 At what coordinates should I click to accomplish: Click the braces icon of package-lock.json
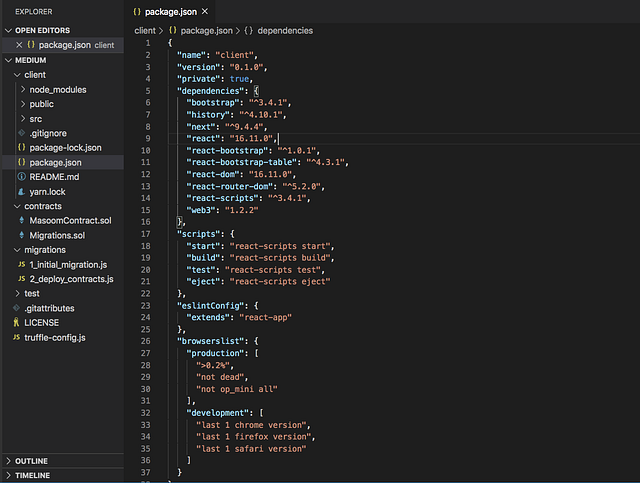coord(22,147)
